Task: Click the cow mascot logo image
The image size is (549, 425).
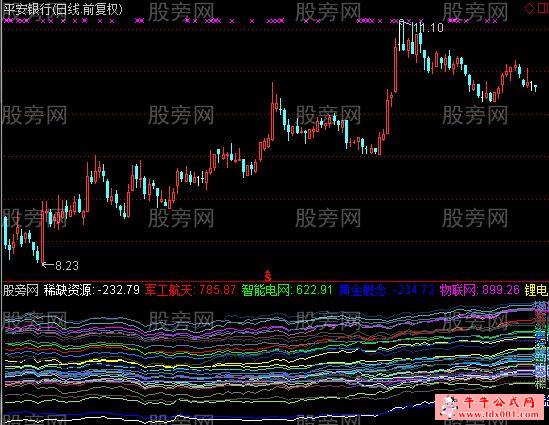Action: (x=449, y=406)
